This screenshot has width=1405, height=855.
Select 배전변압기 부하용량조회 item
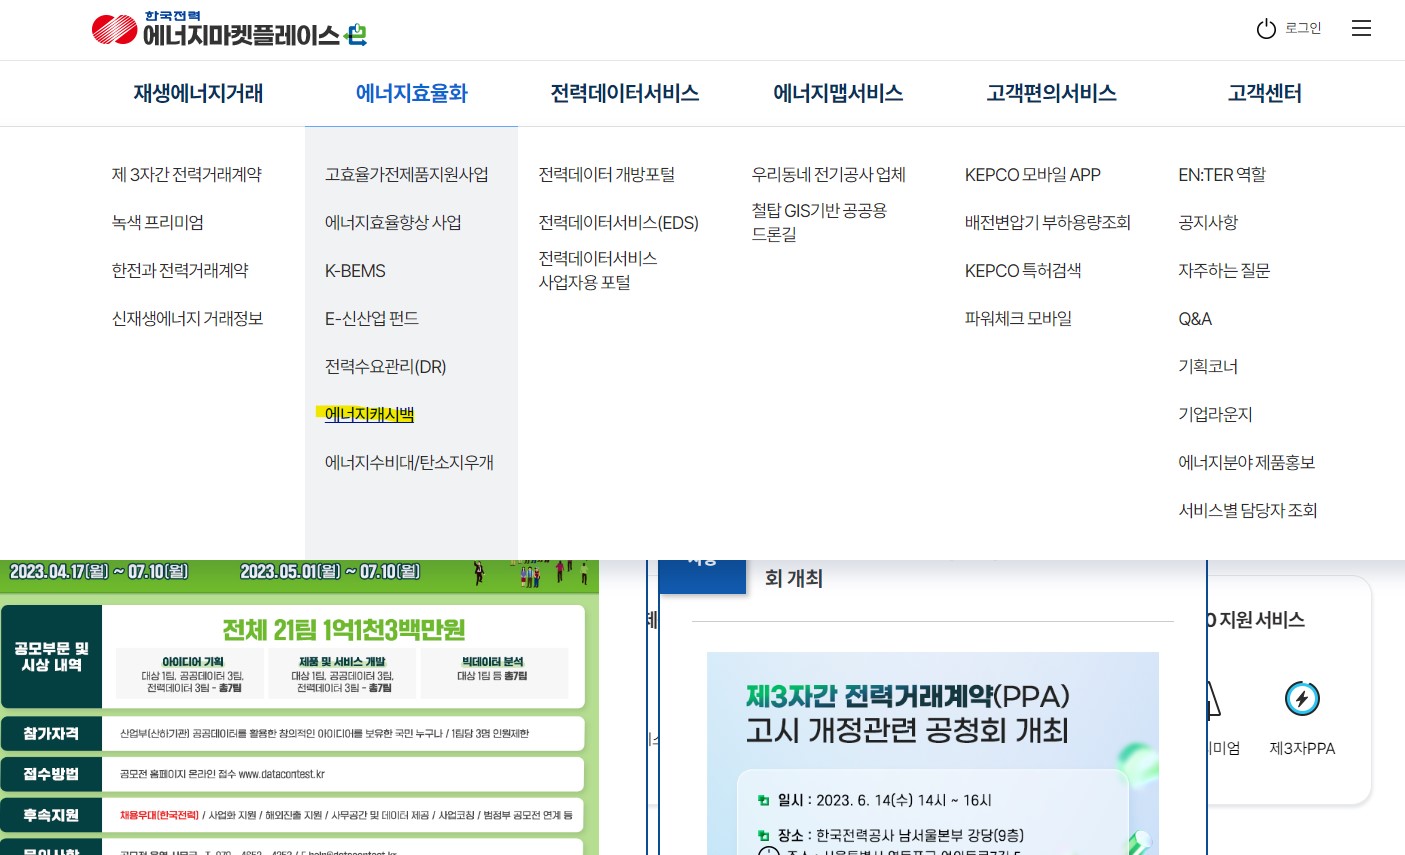coord(1048,223)
